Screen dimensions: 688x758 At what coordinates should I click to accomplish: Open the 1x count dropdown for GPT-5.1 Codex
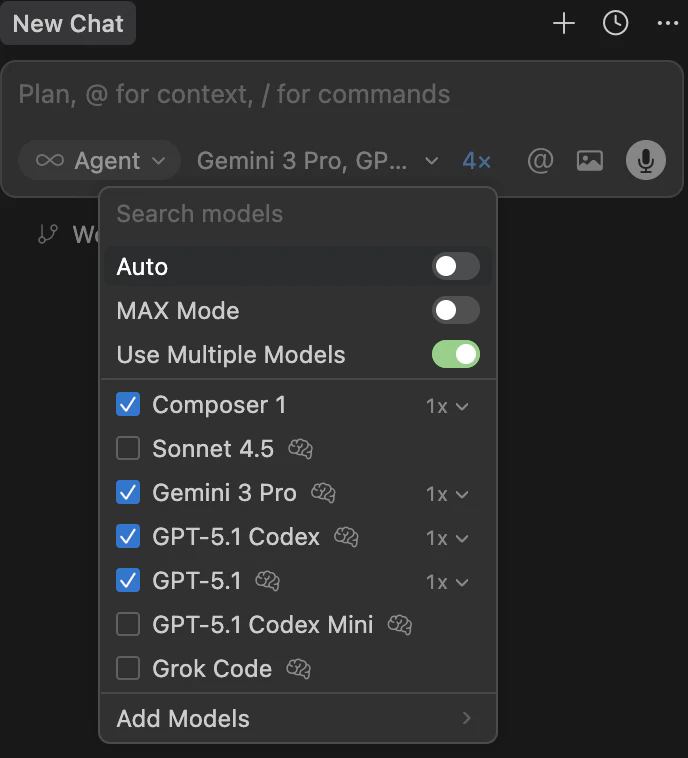pos(447,538)
